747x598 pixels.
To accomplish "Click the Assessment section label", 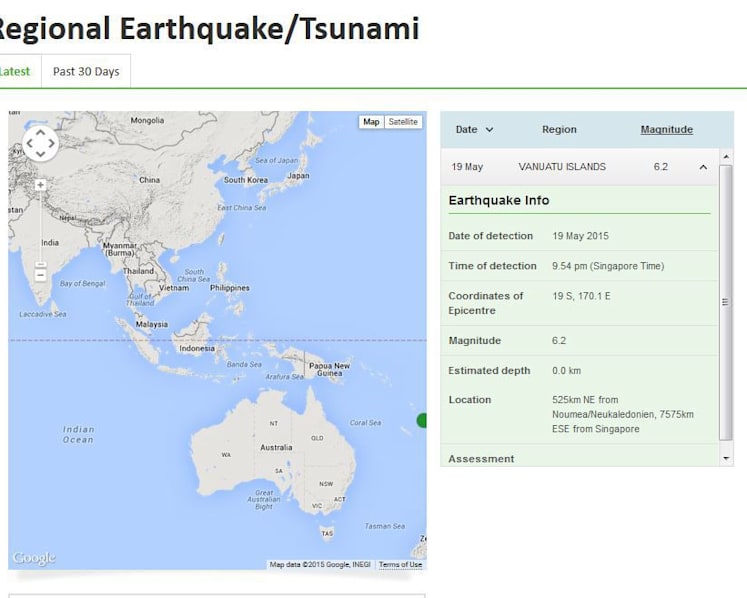I will pos(481,459).
